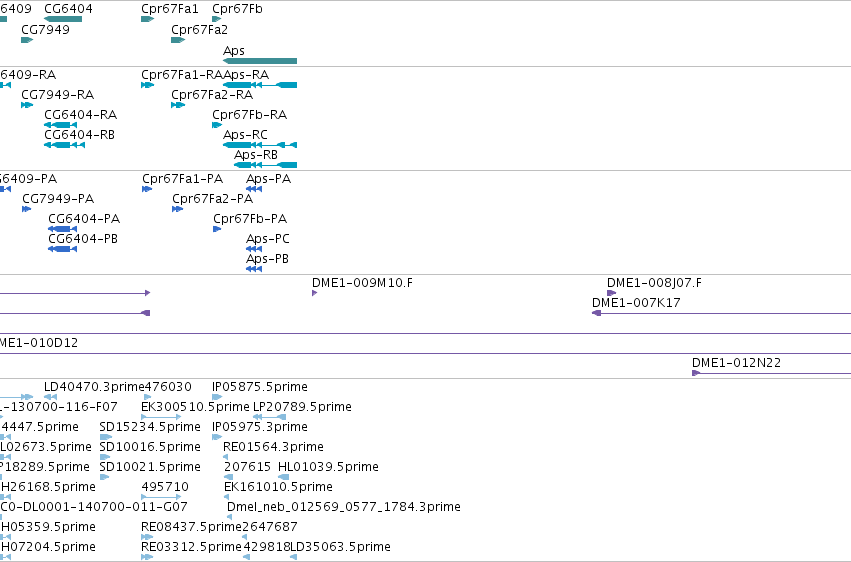851x562 pixels.
Task: Select the CG6404 gene arrow glyph
Action: click(x=63, y=19)
